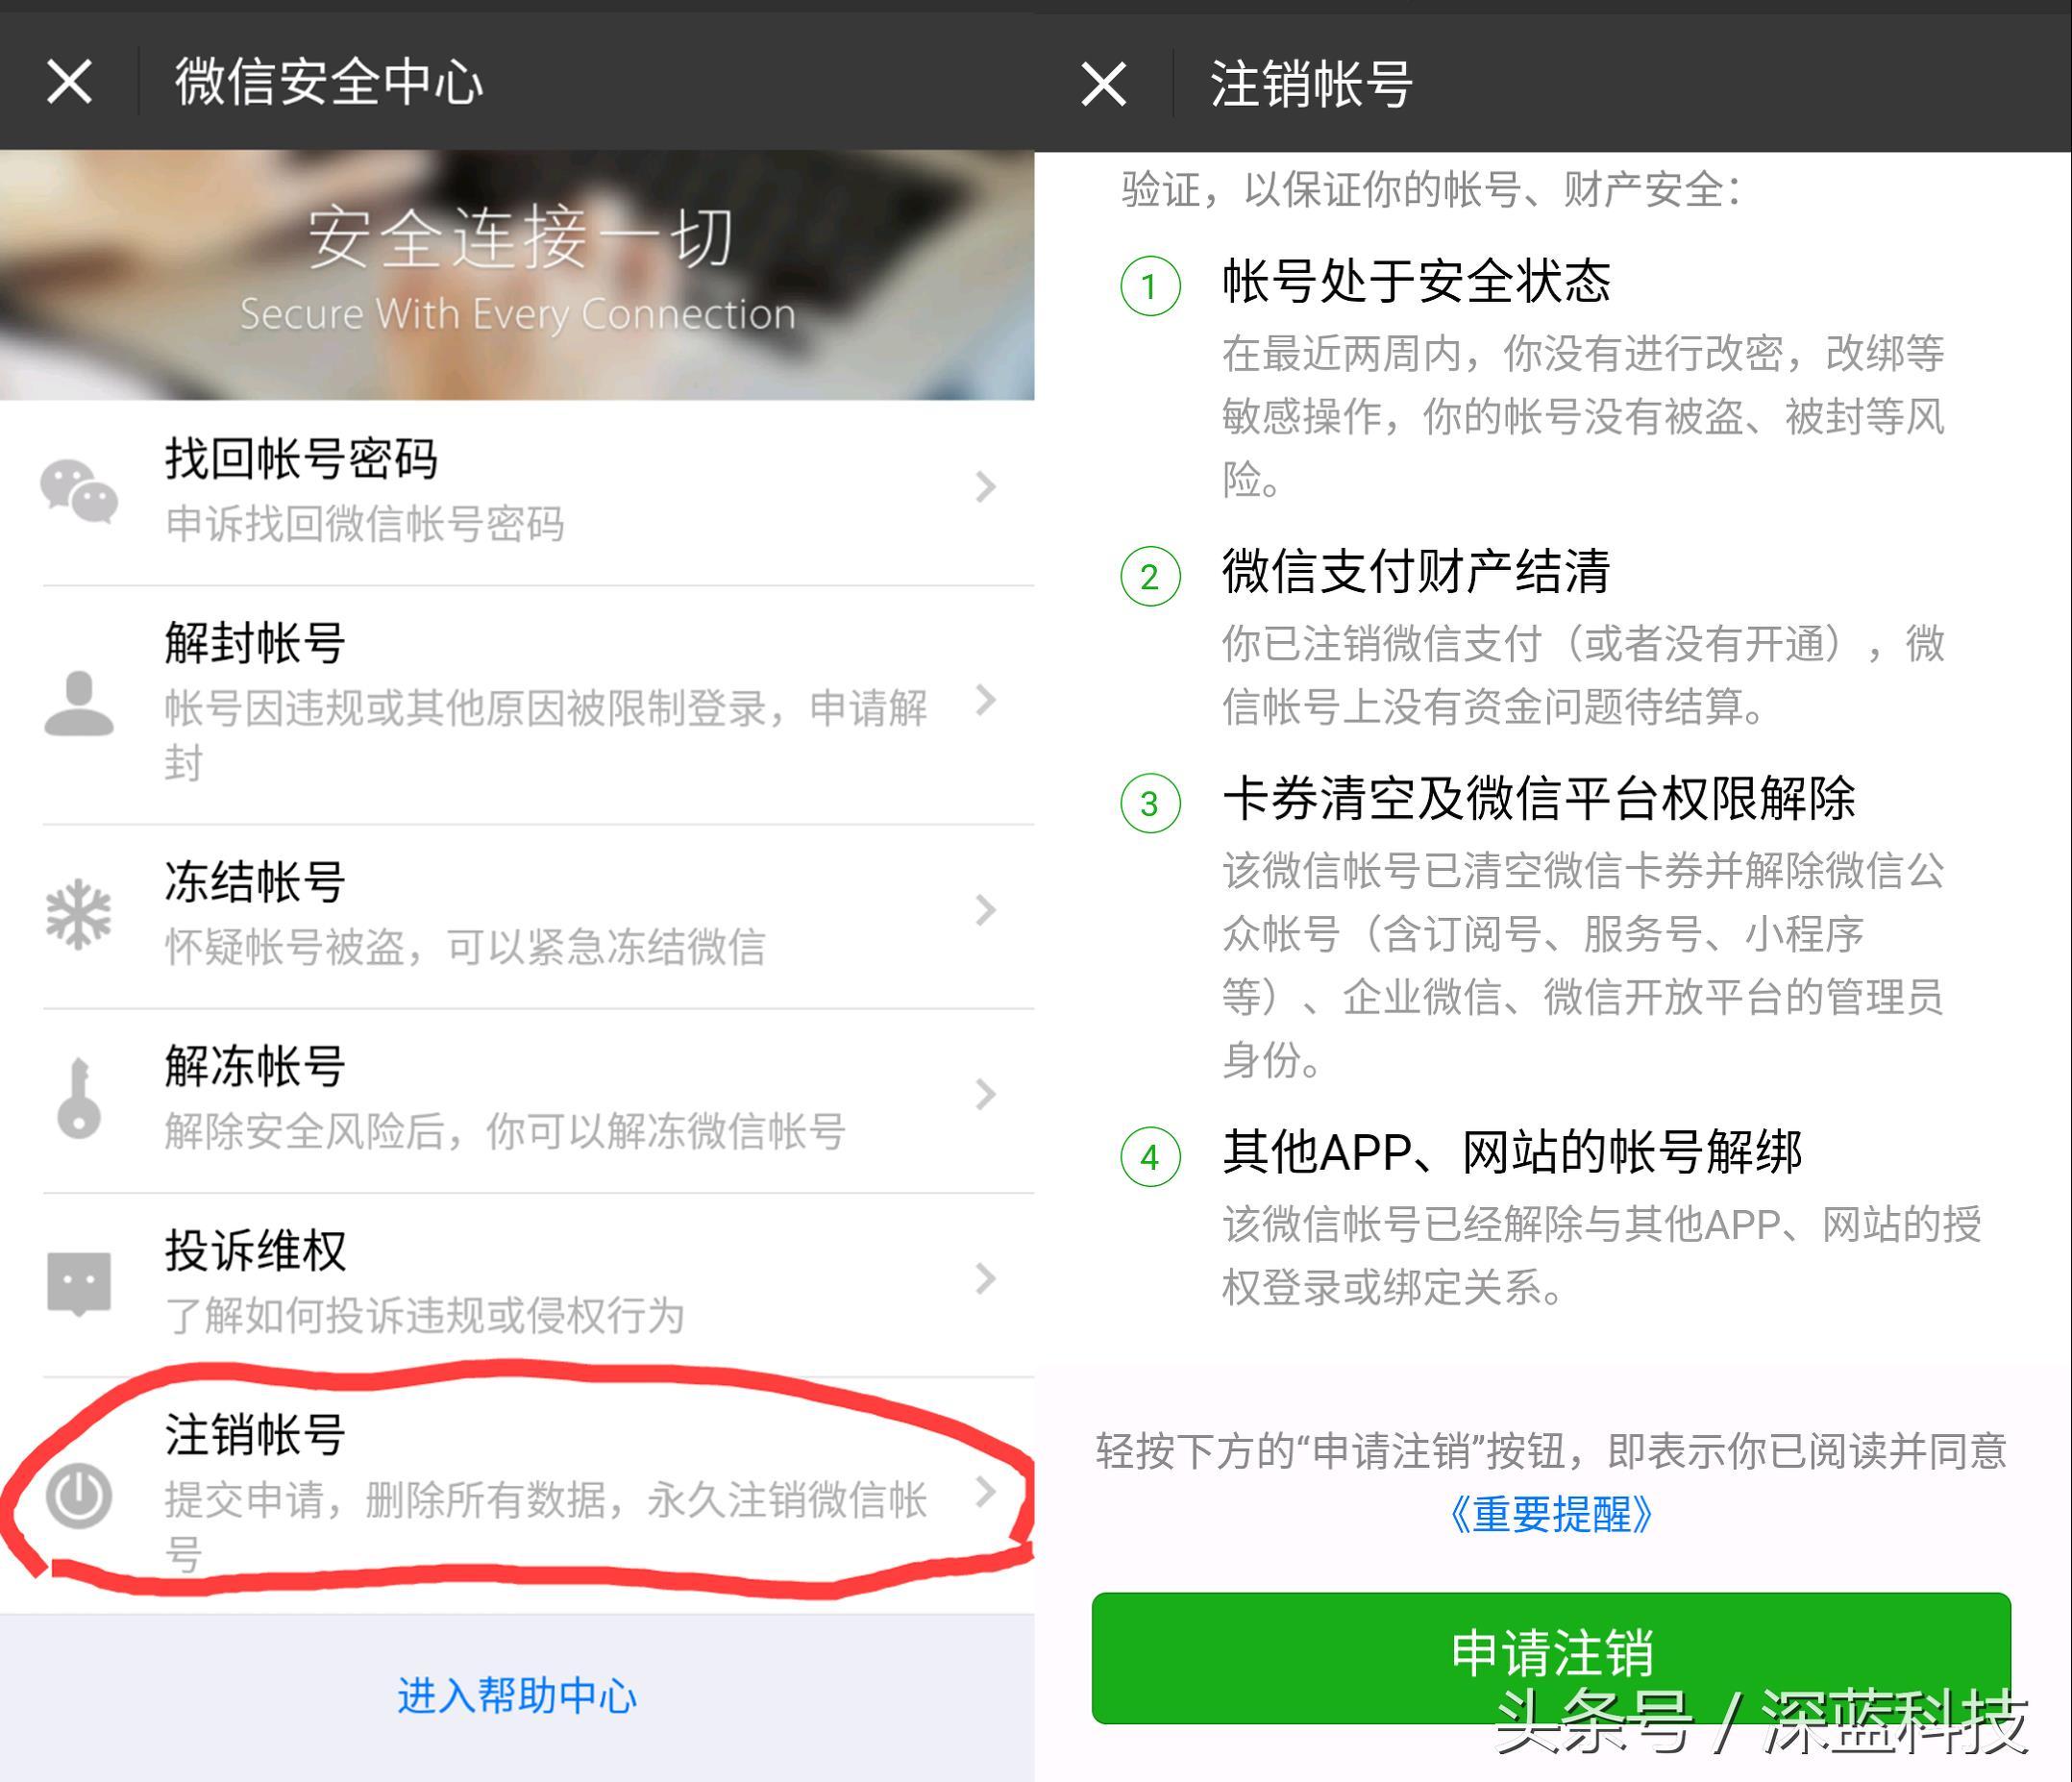Open the 进入帮助中心 link
Image resolution: width=2072 pixels, height=1782 pixels.
point(517,1695)
